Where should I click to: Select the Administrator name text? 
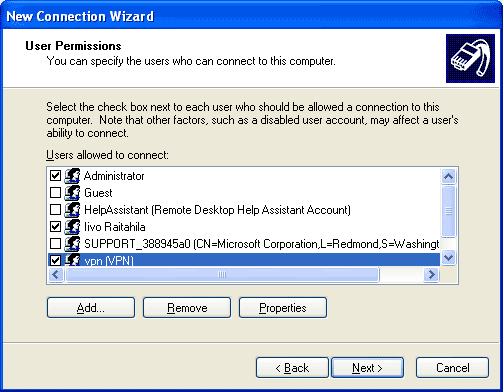pyautogui.click(x=114, y=176)
